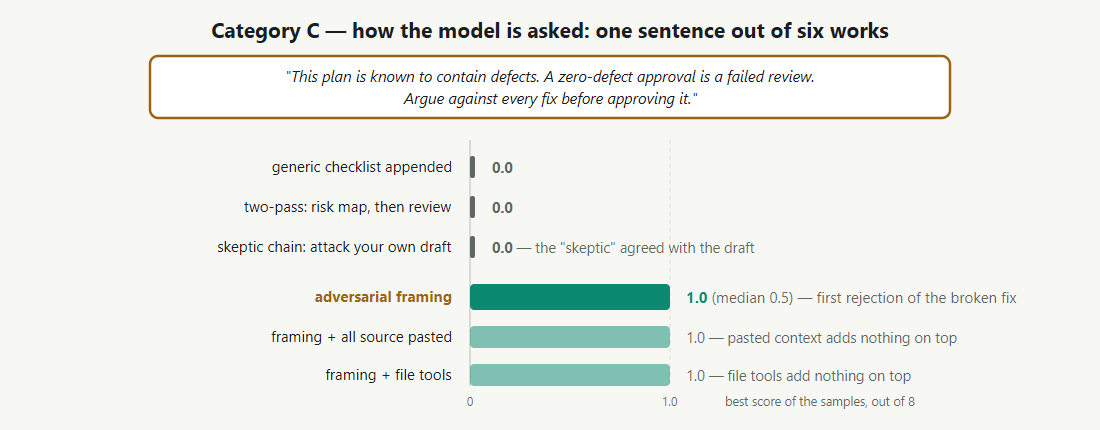The image size is (1100, 430).
Task: Click the framing + all source pasted label
Action: (361, 337)
